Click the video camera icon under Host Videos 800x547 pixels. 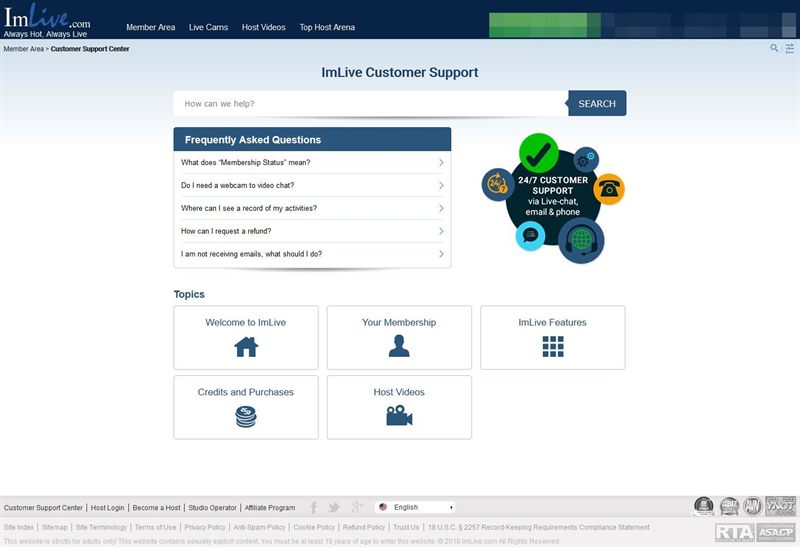(x=399, y=415)
